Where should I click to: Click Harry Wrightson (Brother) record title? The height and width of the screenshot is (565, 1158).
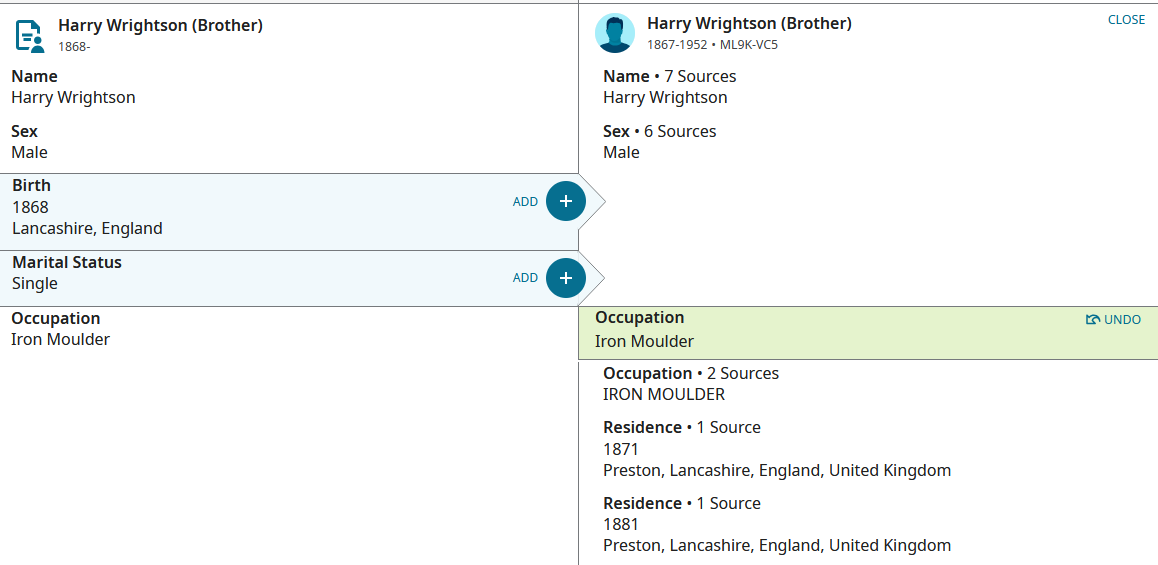(160, 25)
